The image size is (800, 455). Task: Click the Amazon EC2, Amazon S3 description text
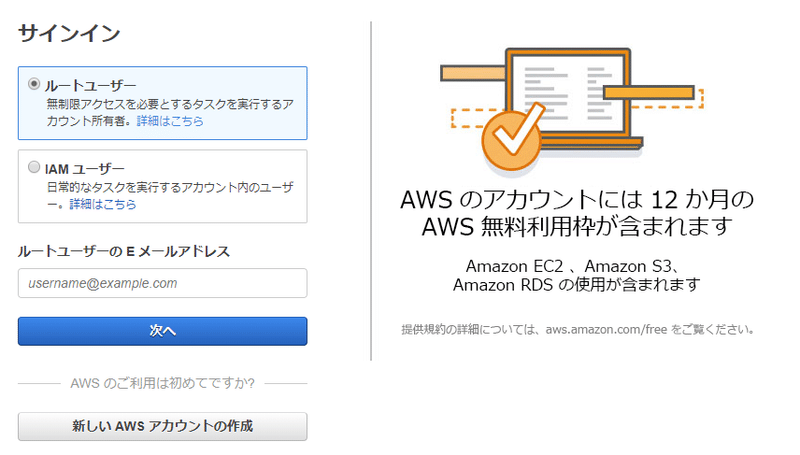pos(572,275)
